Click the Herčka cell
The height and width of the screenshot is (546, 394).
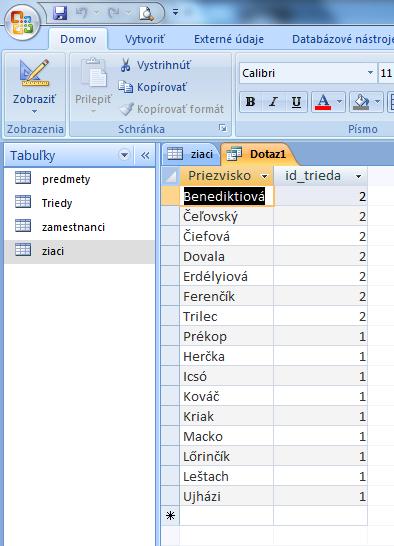[x=227, y=356]
